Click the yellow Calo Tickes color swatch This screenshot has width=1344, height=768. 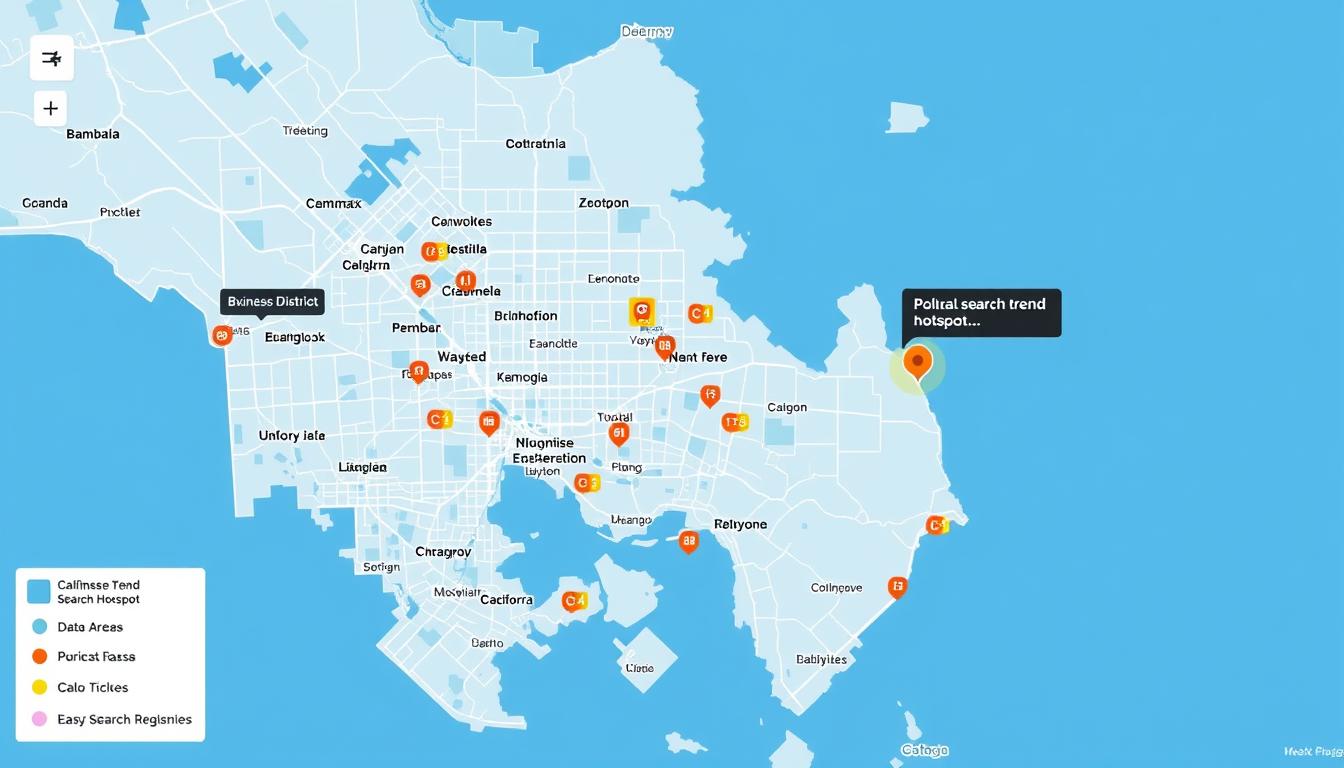pos(39,687)
